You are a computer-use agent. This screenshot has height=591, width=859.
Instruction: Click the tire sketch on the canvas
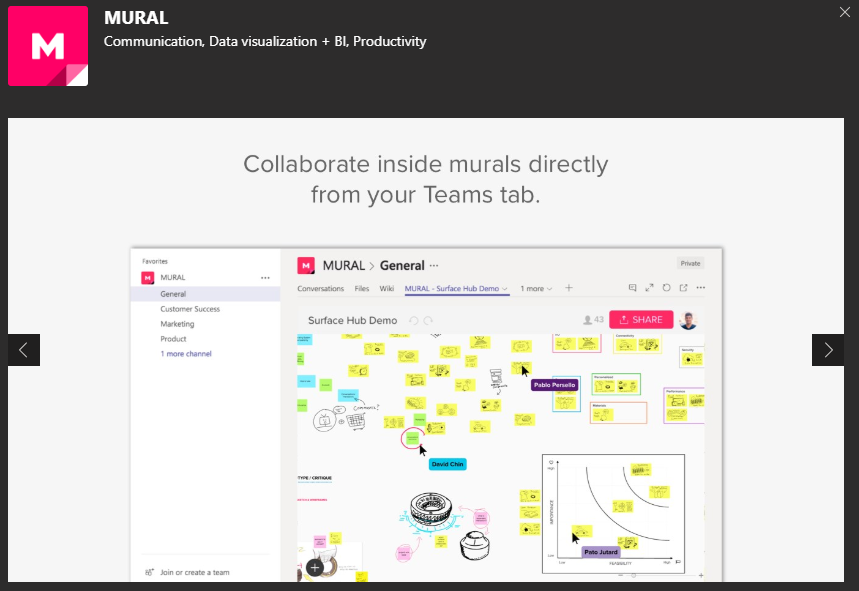431,509
